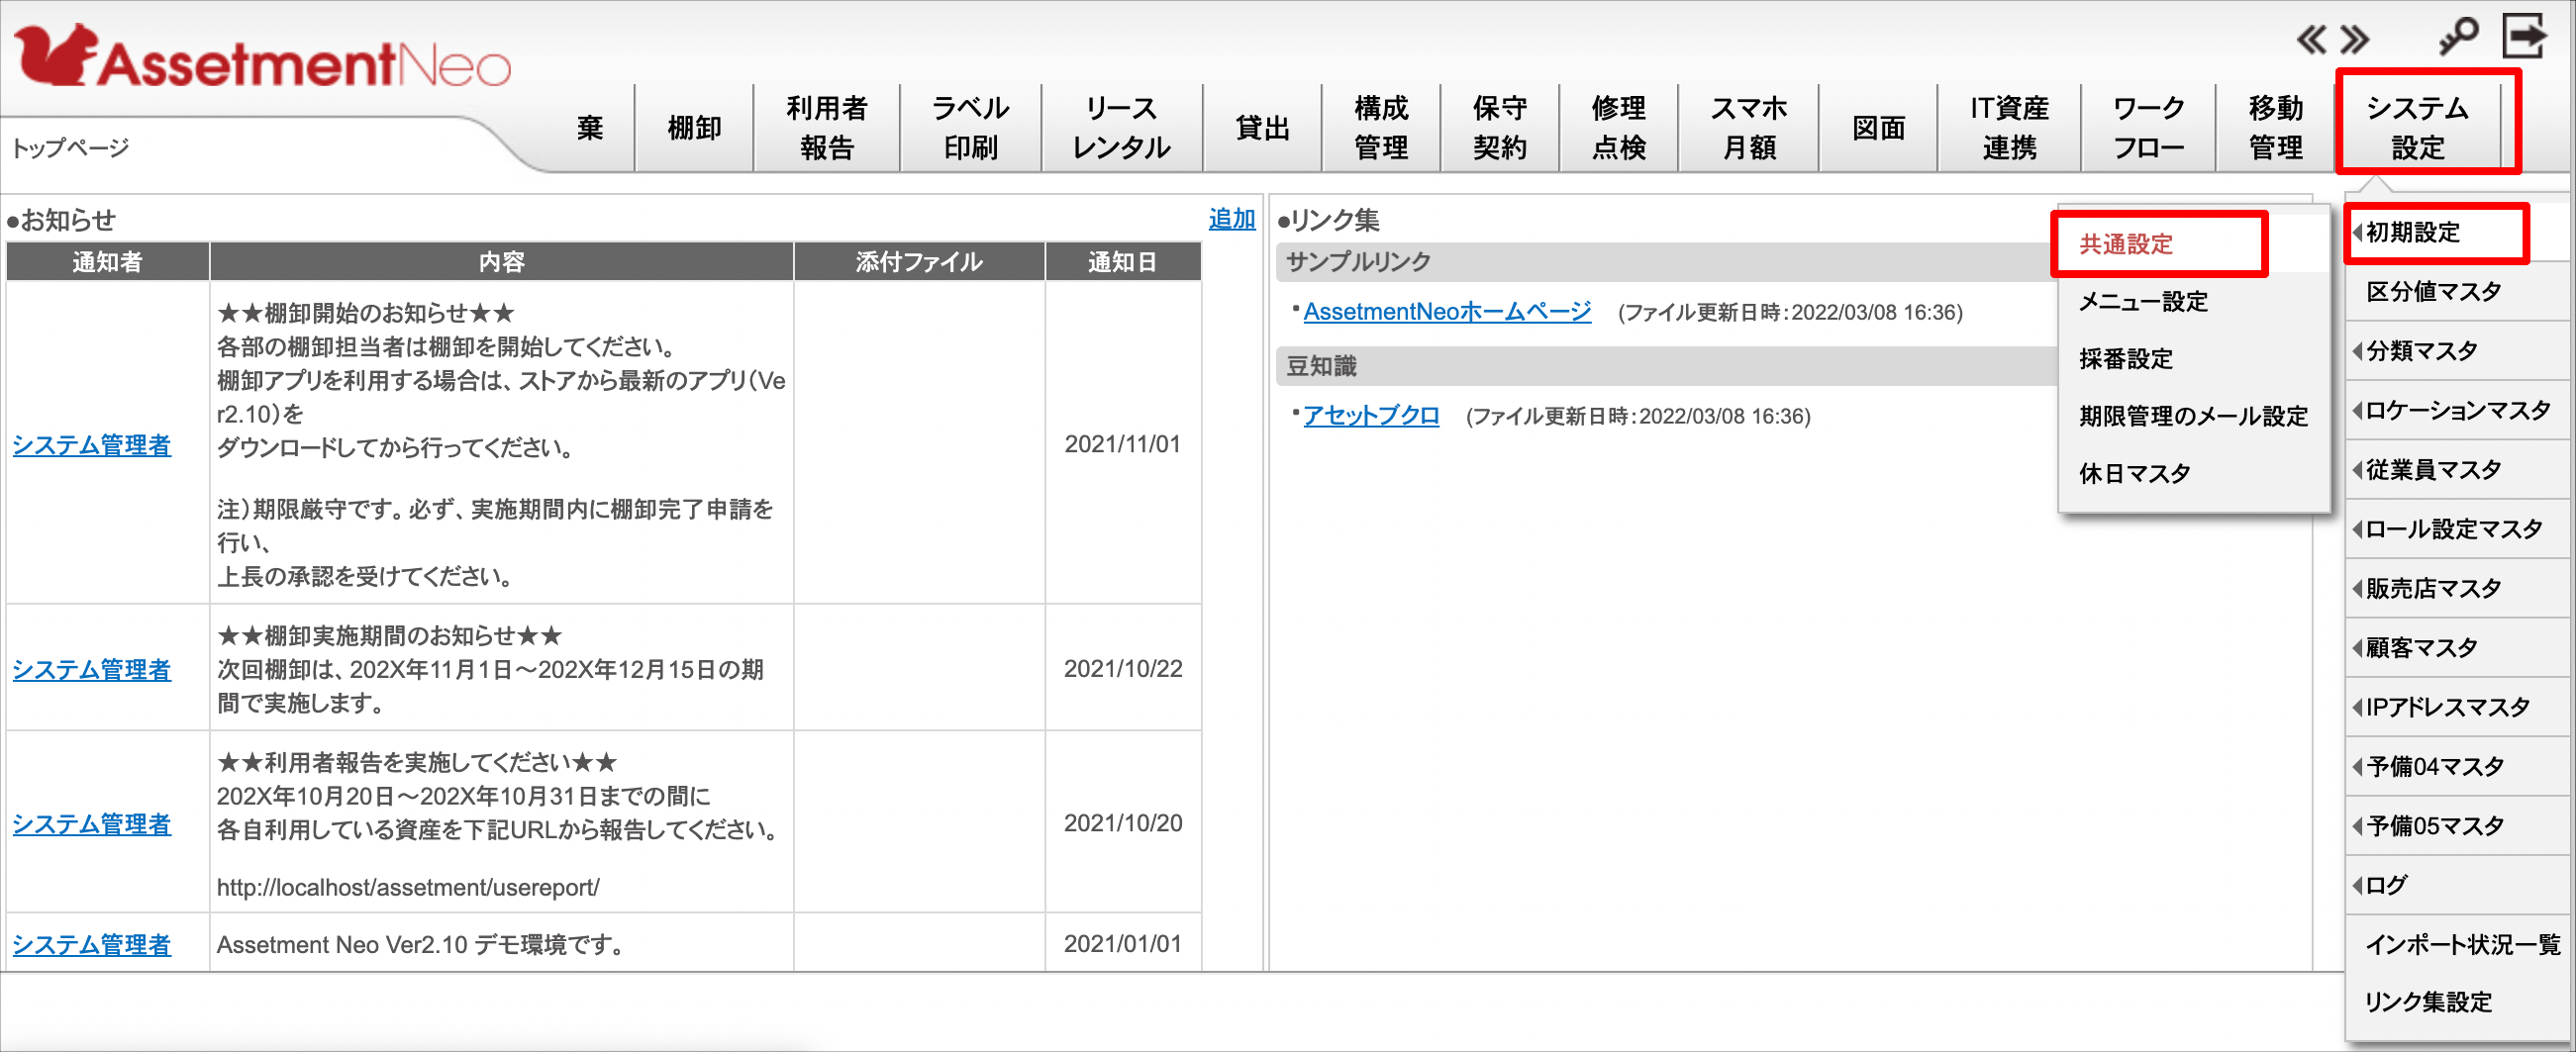Choose 休日マスタ from submenu
The image size is (2576, 1052).
pyautogui.click(x=2193, y=473)
